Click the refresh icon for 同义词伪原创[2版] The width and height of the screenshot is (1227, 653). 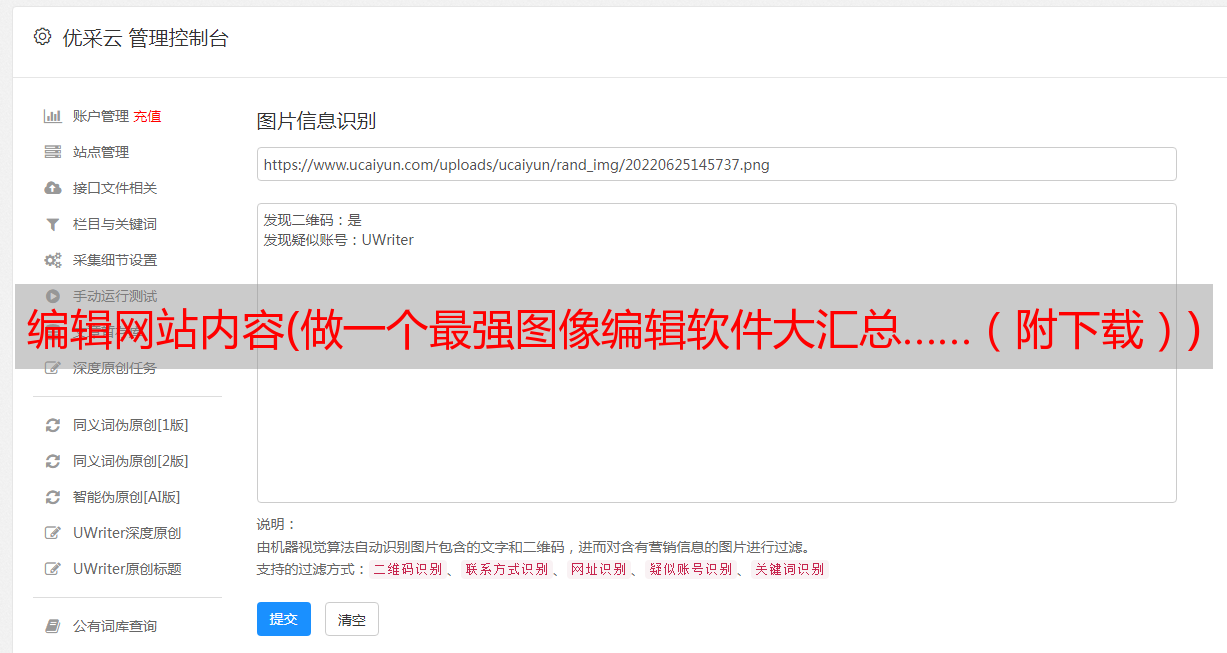(53, 461)
